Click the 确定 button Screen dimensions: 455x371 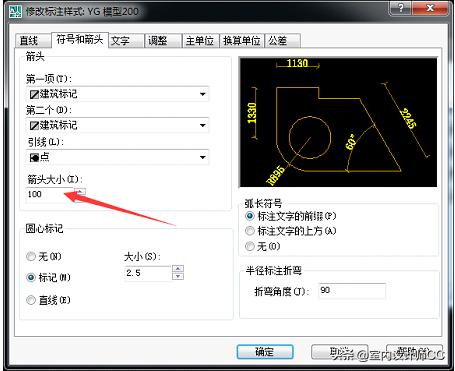(265, 352)
